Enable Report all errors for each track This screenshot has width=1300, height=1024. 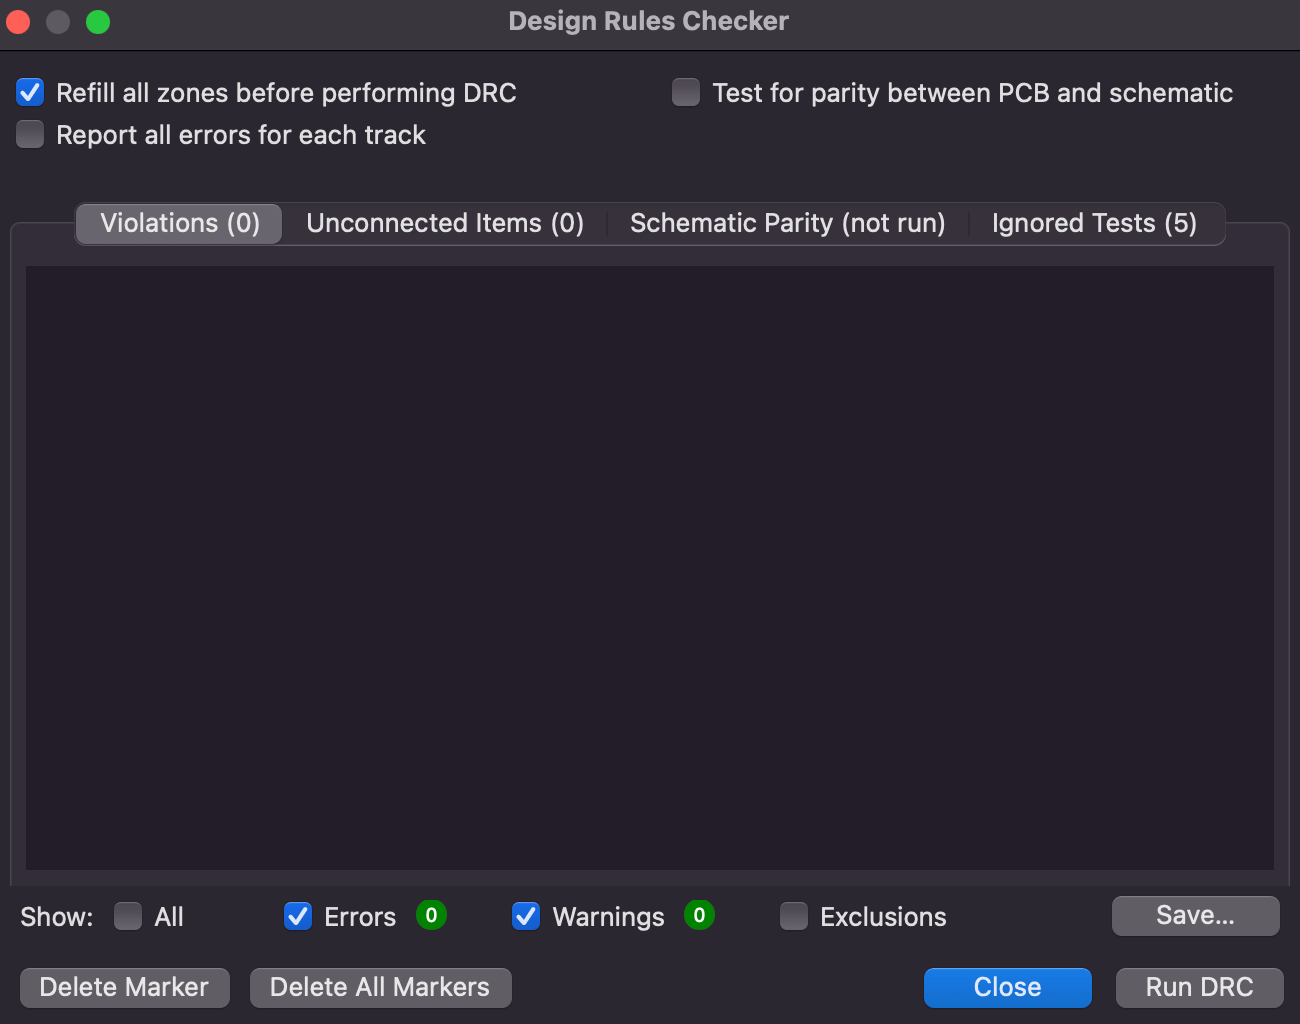tap(31, 135)
